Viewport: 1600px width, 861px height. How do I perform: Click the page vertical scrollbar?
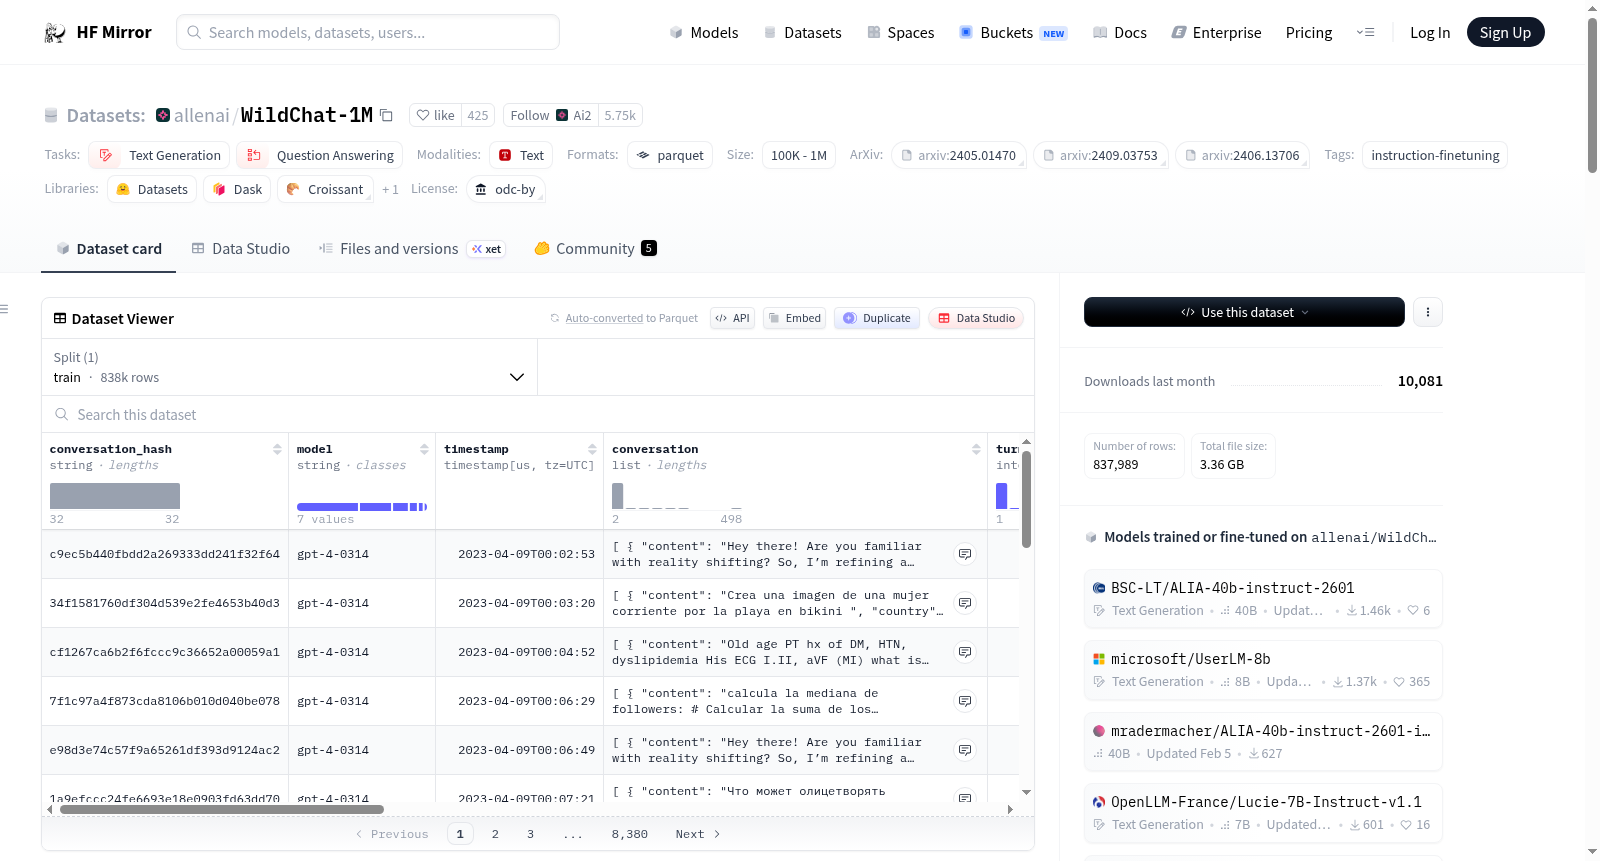point(1592,95)
